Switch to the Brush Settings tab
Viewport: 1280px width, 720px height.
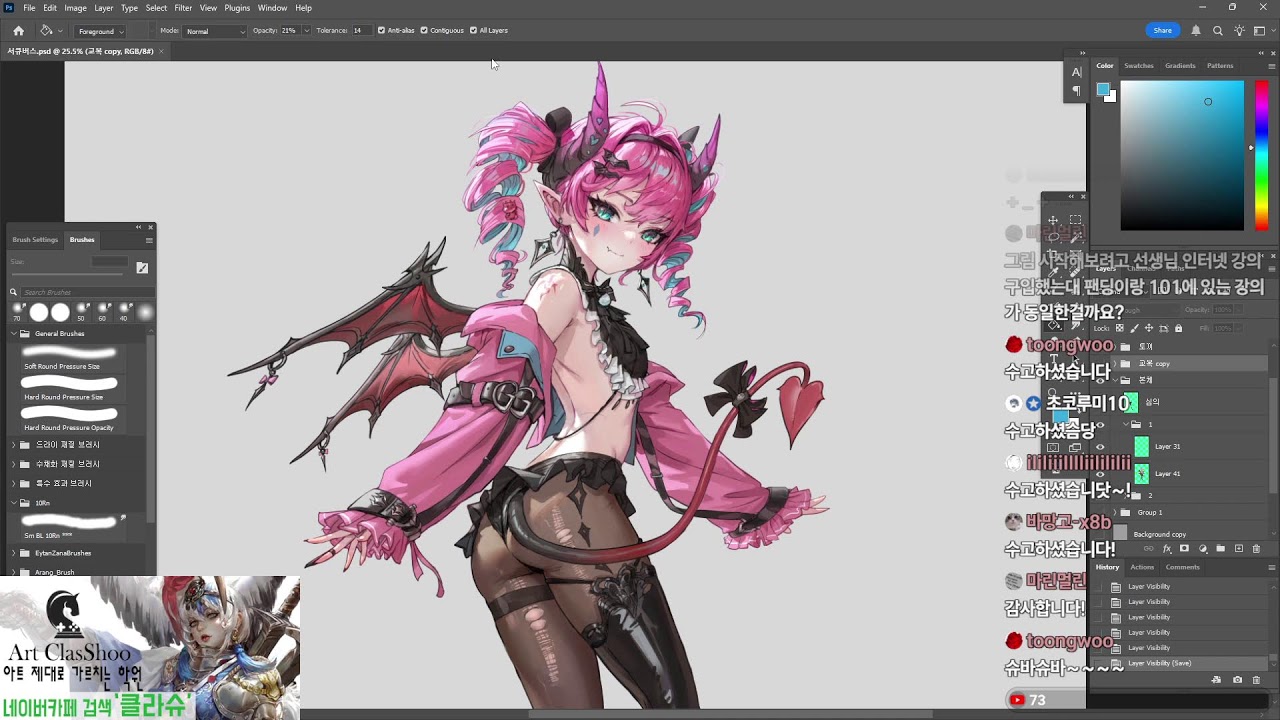click(x=35, y=240)
